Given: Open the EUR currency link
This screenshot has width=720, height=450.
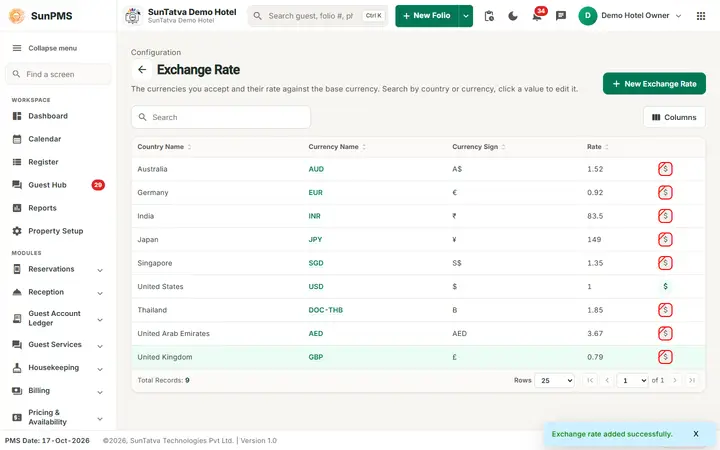Looking at the screenshot, I should tap(315, 192).
